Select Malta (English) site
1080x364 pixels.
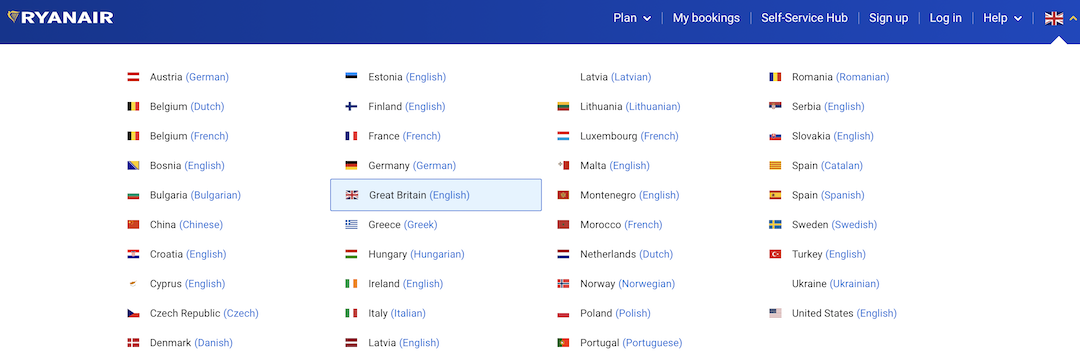[614, 166]
